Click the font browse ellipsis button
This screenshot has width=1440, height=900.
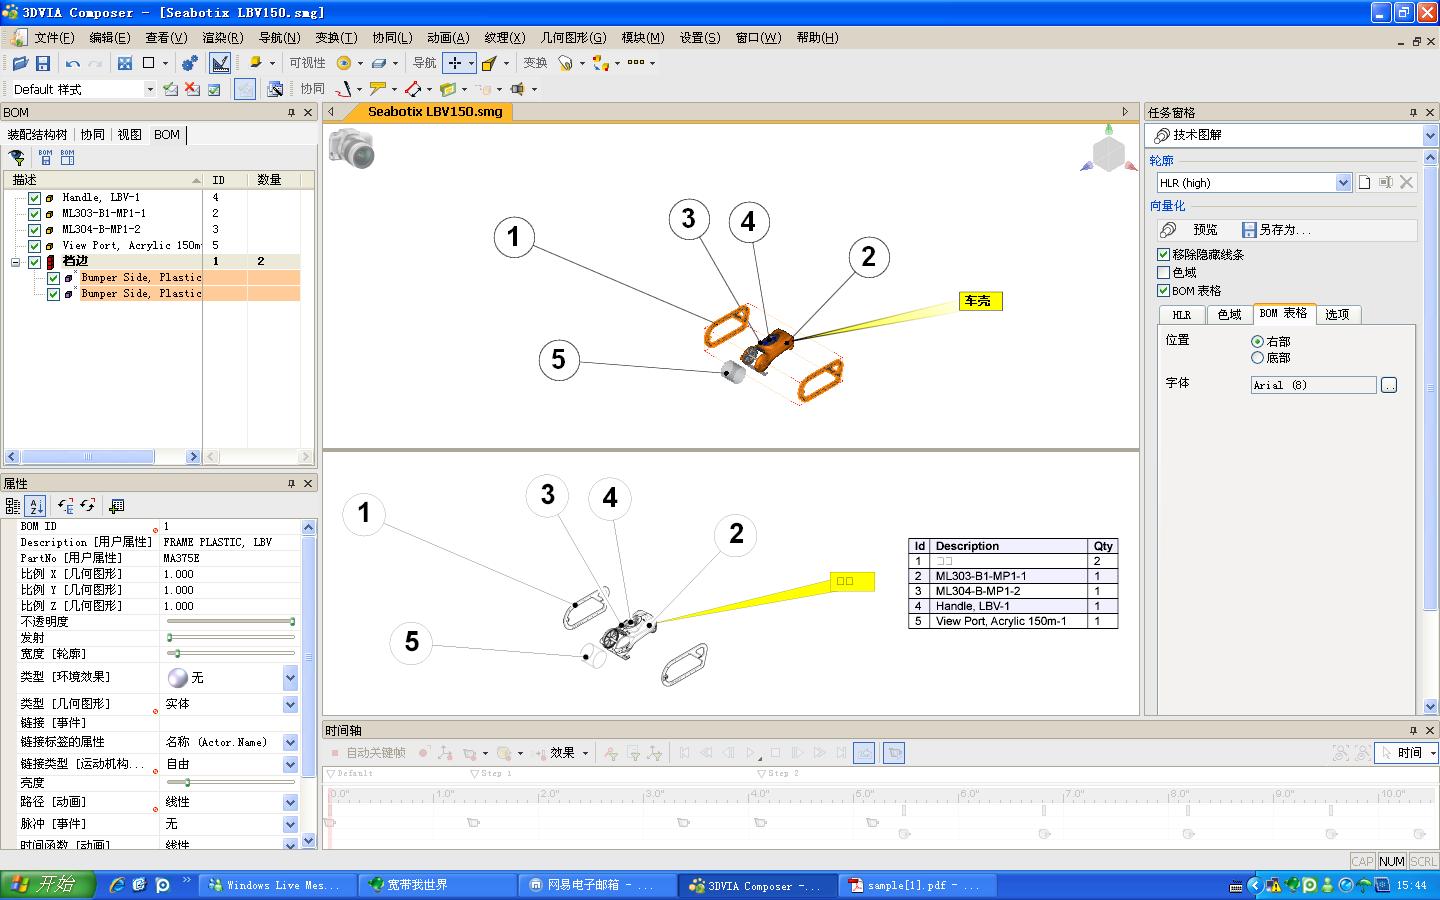[x=1389, y=385]
